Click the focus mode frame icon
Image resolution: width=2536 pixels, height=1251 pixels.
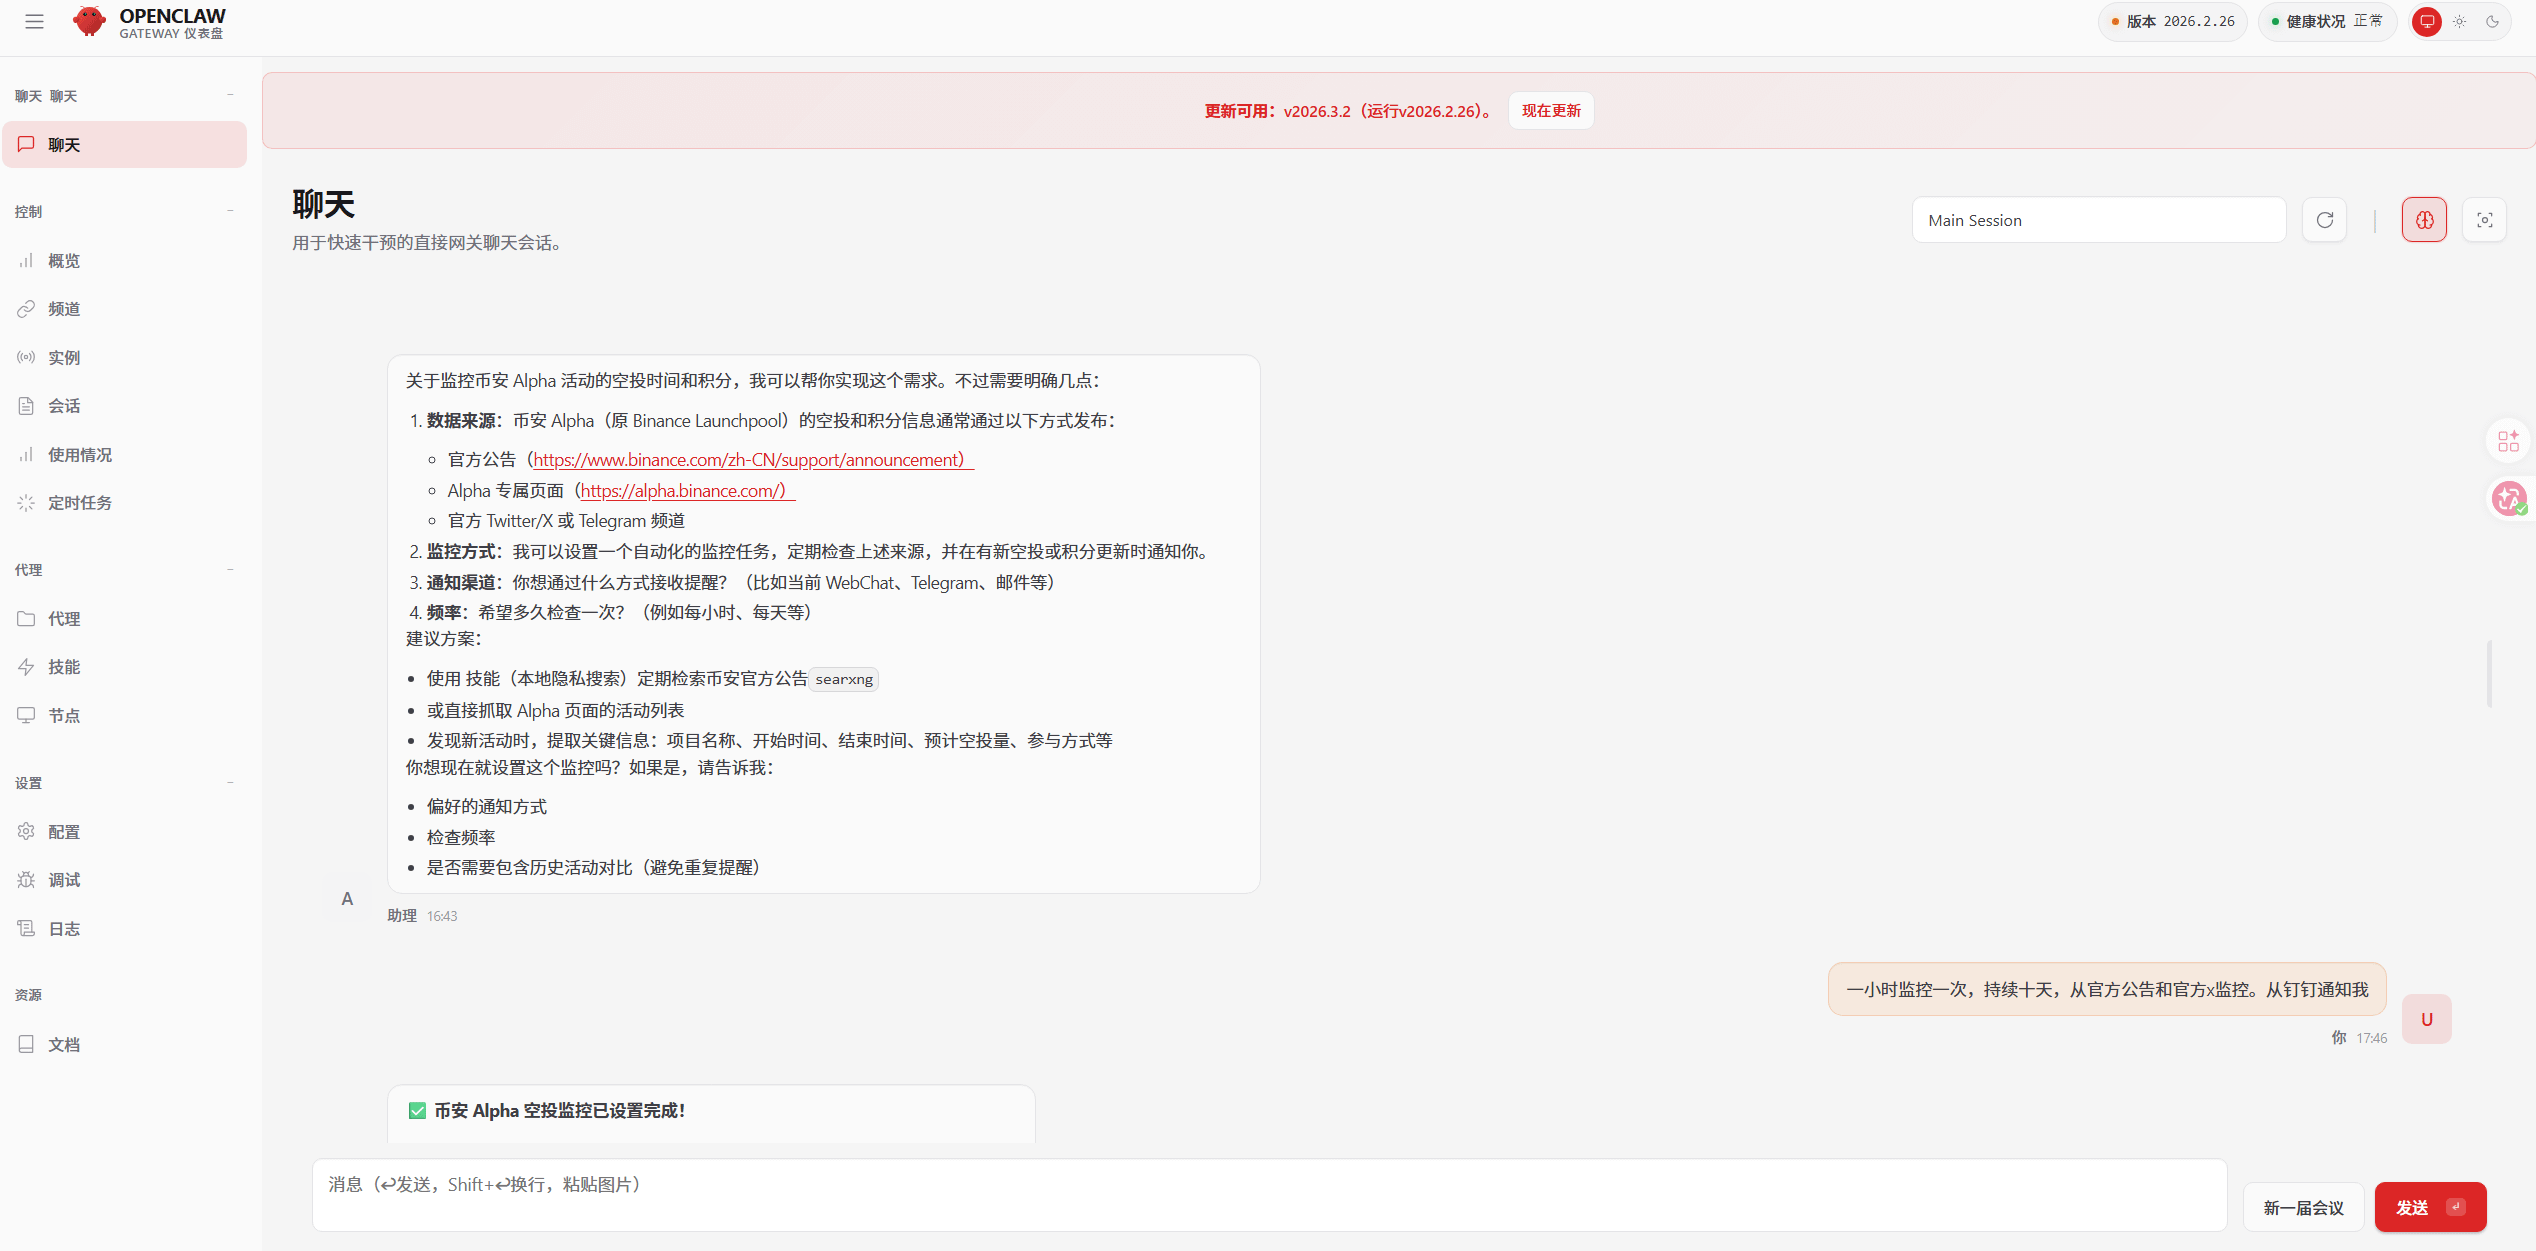tap(2484, 220)
